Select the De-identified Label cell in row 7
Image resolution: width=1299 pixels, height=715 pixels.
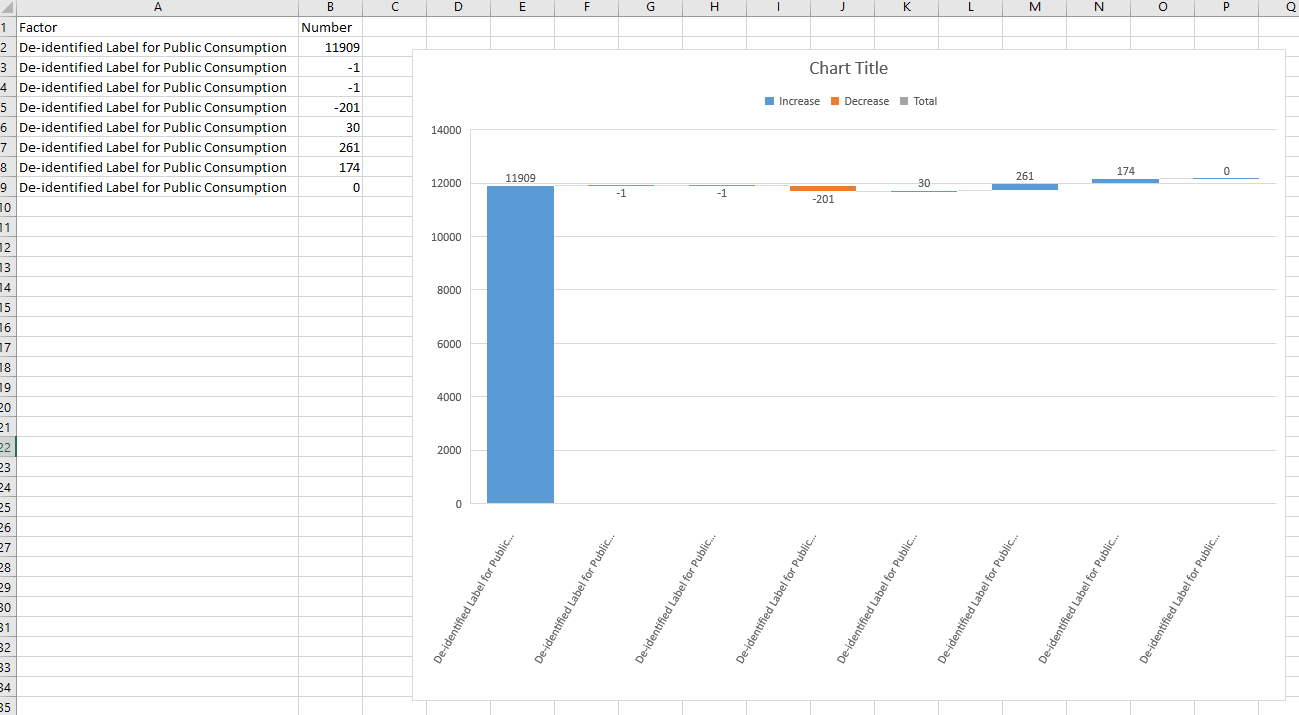[x=157, y=147]
